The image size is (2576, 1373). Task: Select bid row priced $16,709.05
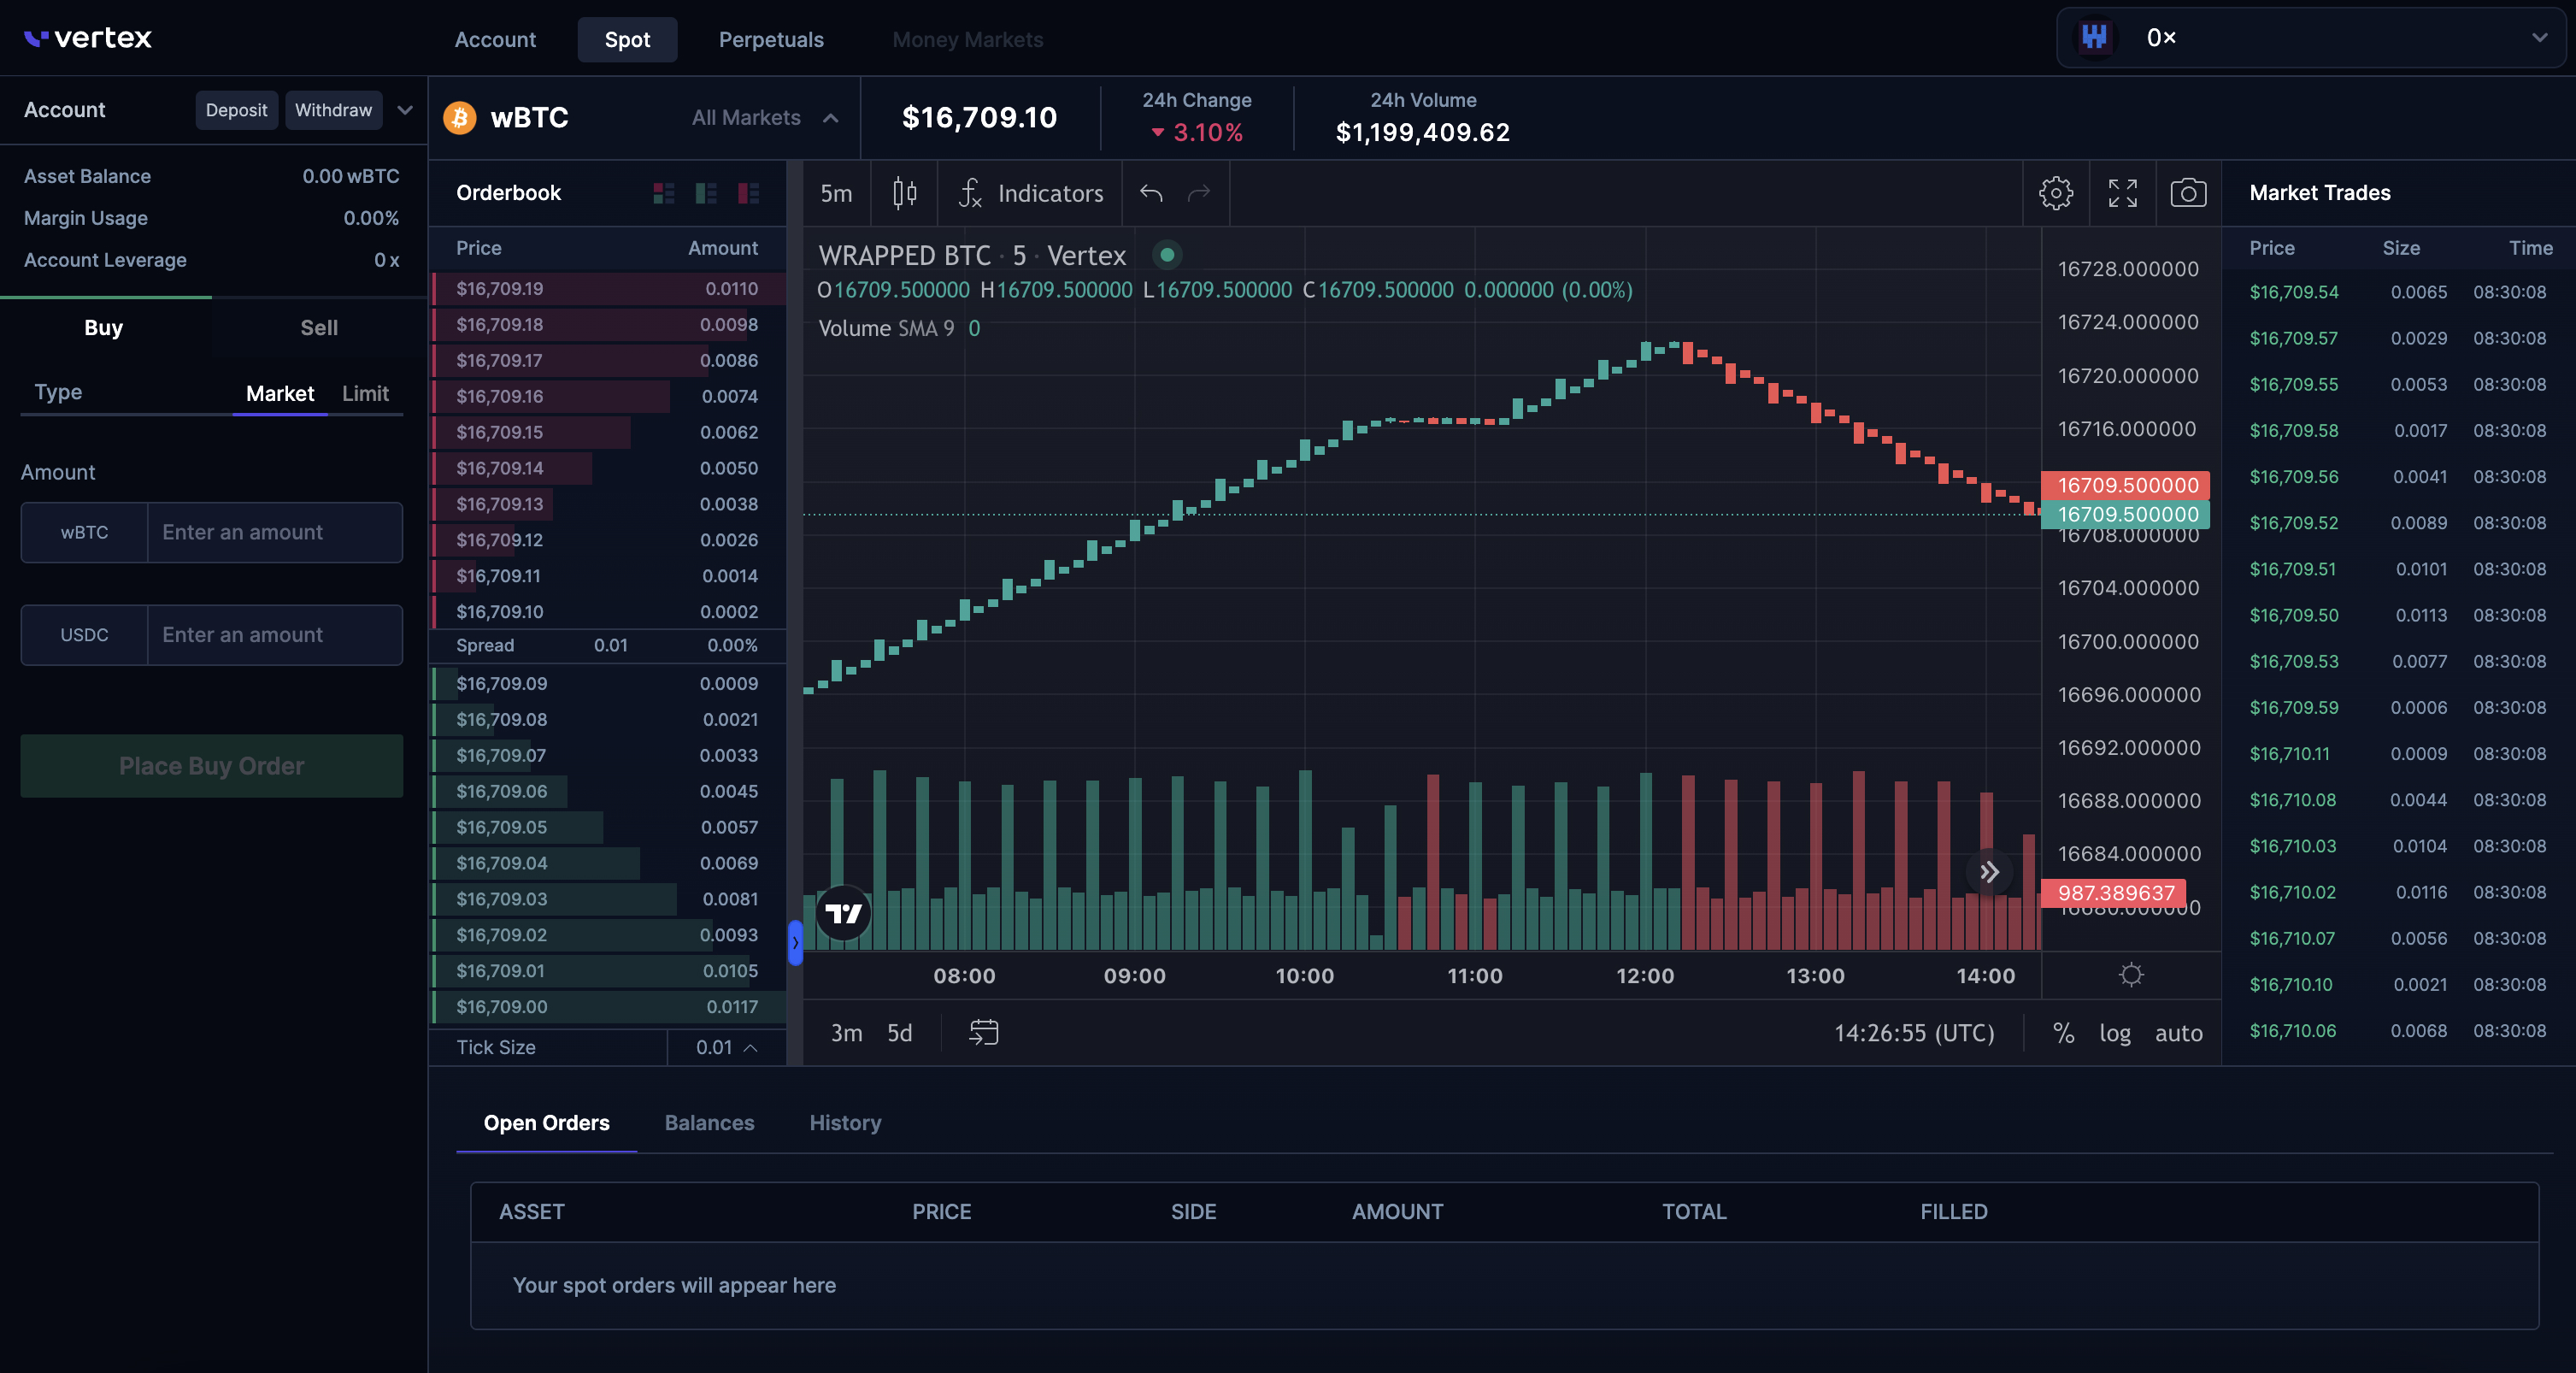click(608, 828)
